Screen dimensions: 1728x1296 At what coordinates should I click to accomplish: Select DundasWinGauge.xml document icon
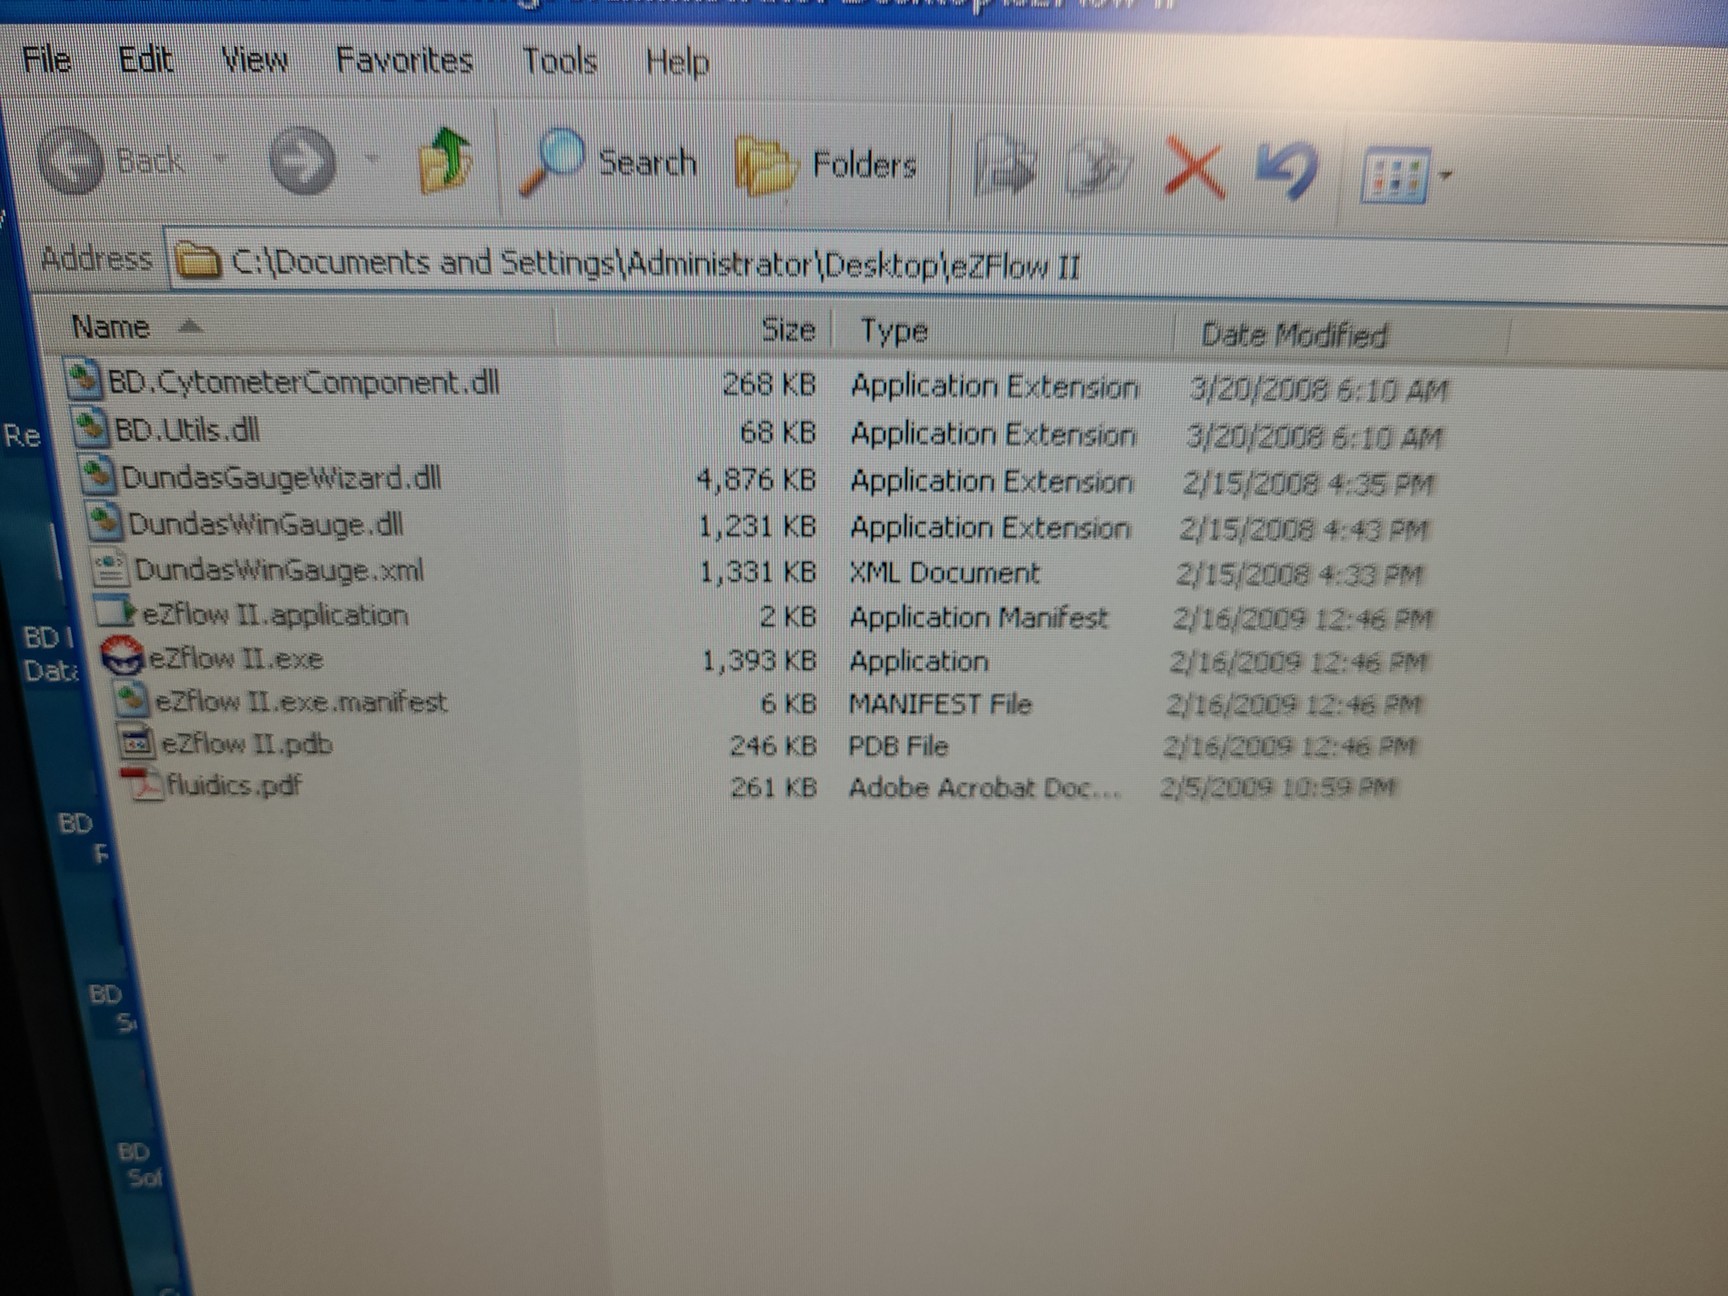click(109, 567)
